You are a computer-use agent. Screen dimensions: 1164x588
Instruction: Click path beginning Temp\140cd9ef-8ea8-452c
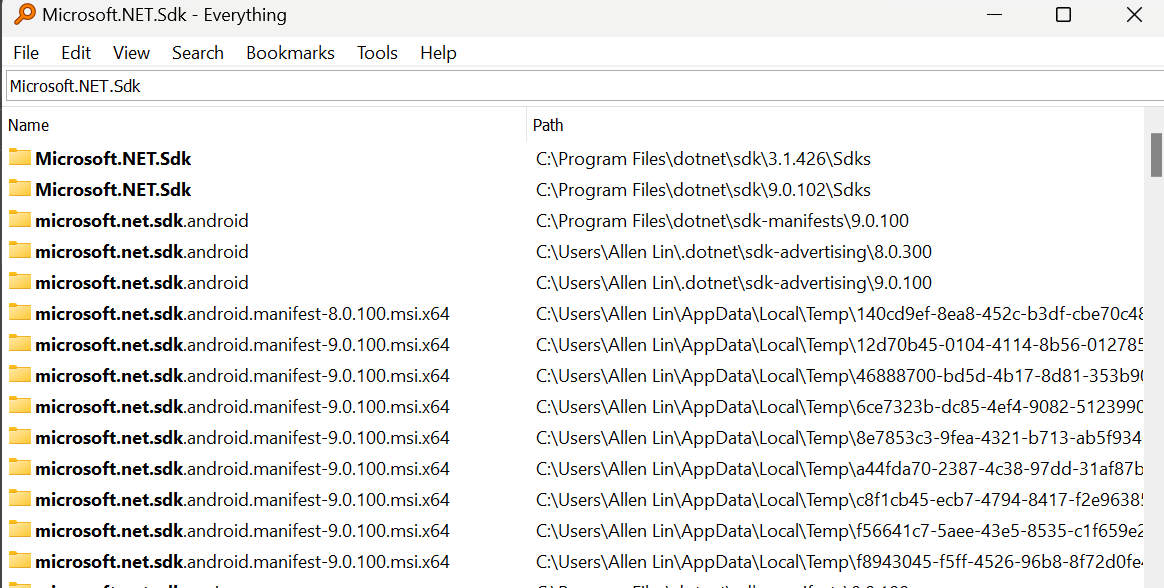[839, 313]
